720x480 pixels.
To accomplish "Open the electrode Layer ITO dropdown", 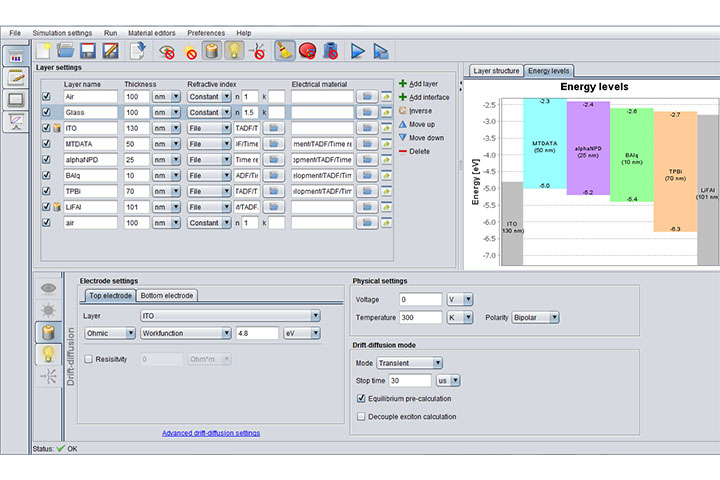I will tap(231, 316).
